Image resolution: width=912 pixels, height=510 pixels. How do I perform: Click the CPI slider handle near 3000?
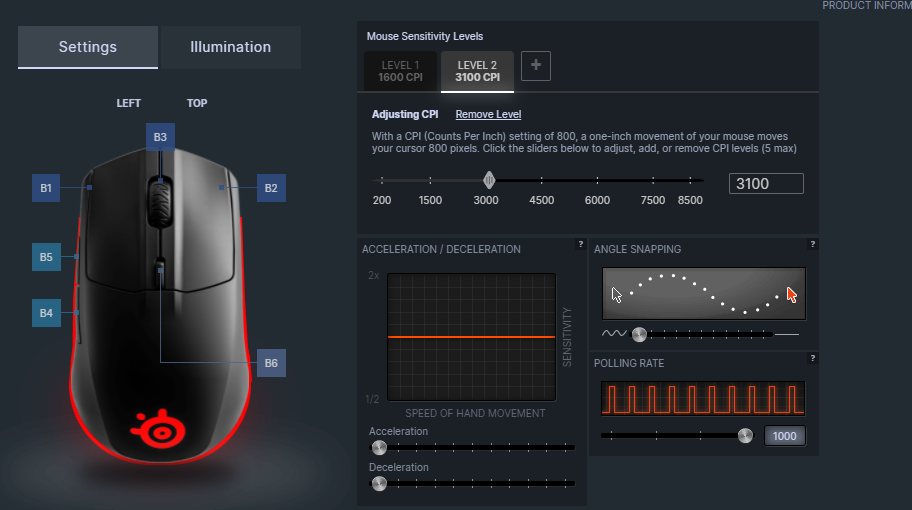click(489, 180)
